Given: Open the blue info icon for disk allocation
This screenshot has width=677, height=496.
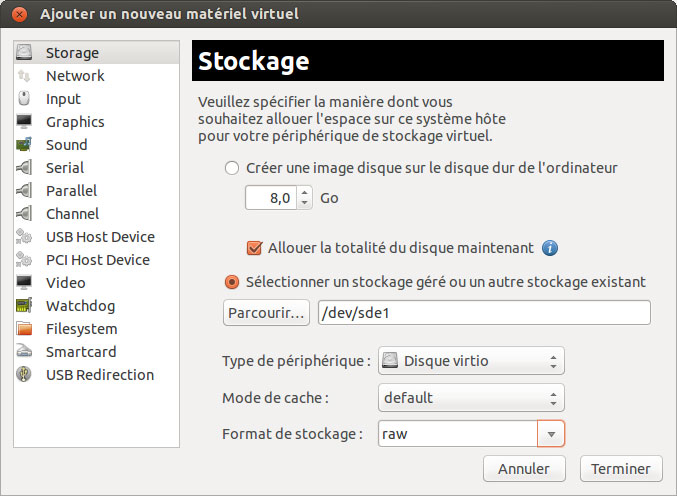Looking at the screenshot, I should point(550,248).
